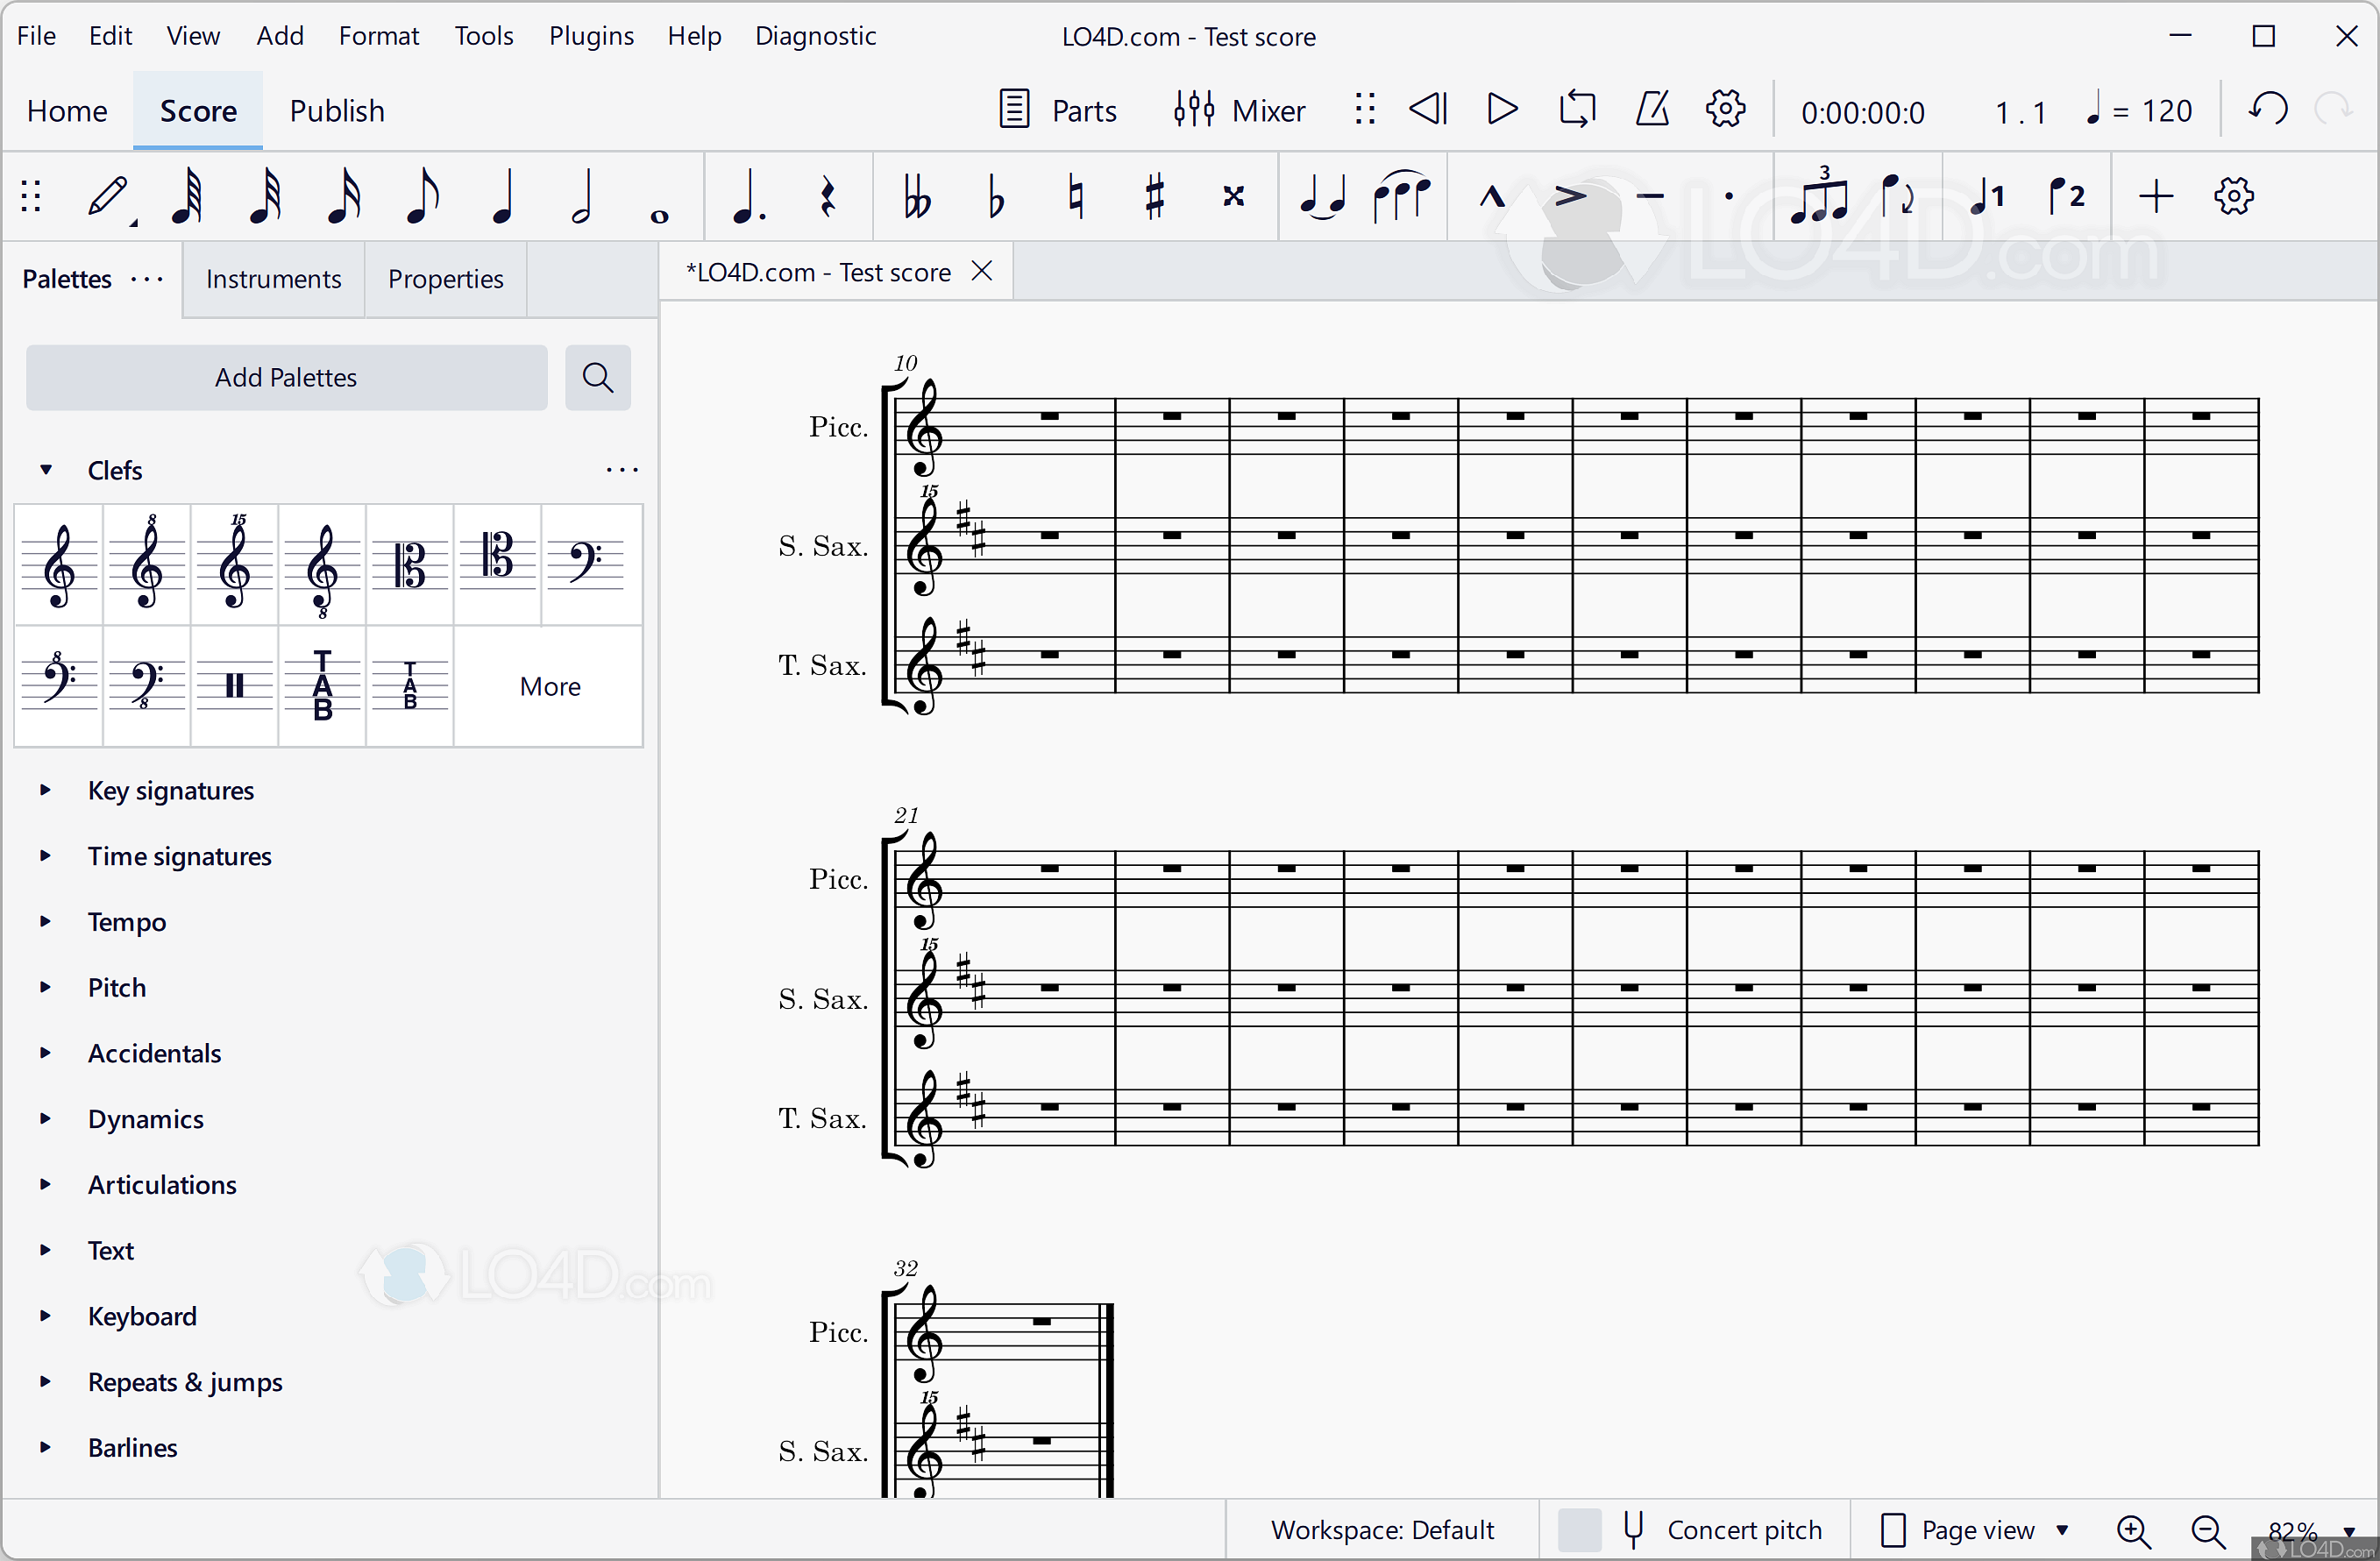Click More to show additional clefs

(549, 686)
